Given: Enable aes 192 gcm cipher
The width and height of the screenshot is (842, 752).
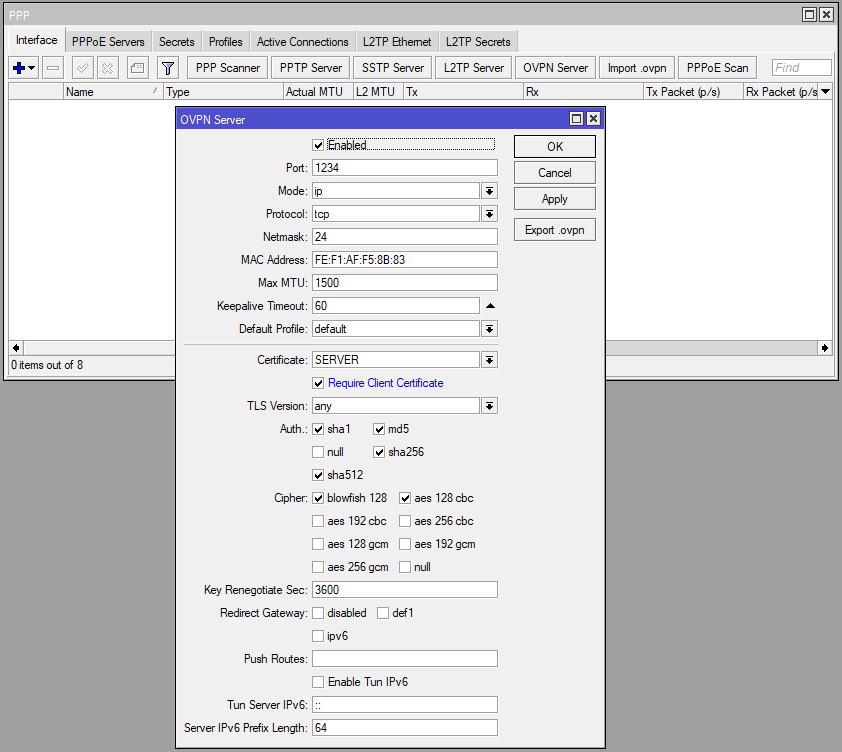Looking at the screenshot, I should pos(405,544).
